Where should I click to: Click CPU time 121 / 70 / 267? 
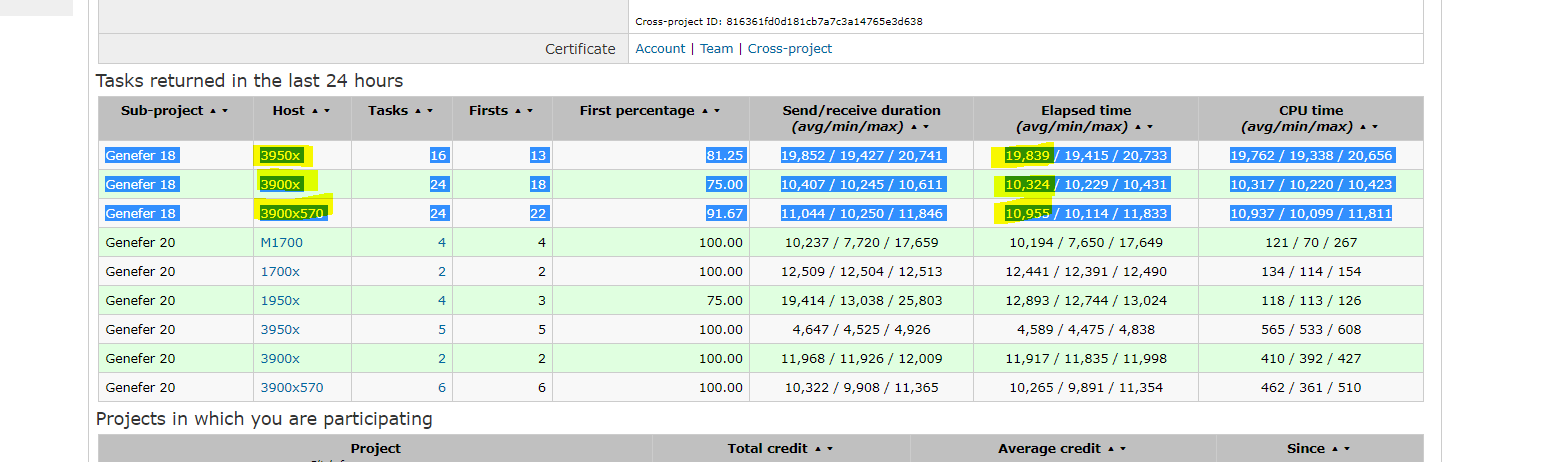click(x=1311, y=242)
